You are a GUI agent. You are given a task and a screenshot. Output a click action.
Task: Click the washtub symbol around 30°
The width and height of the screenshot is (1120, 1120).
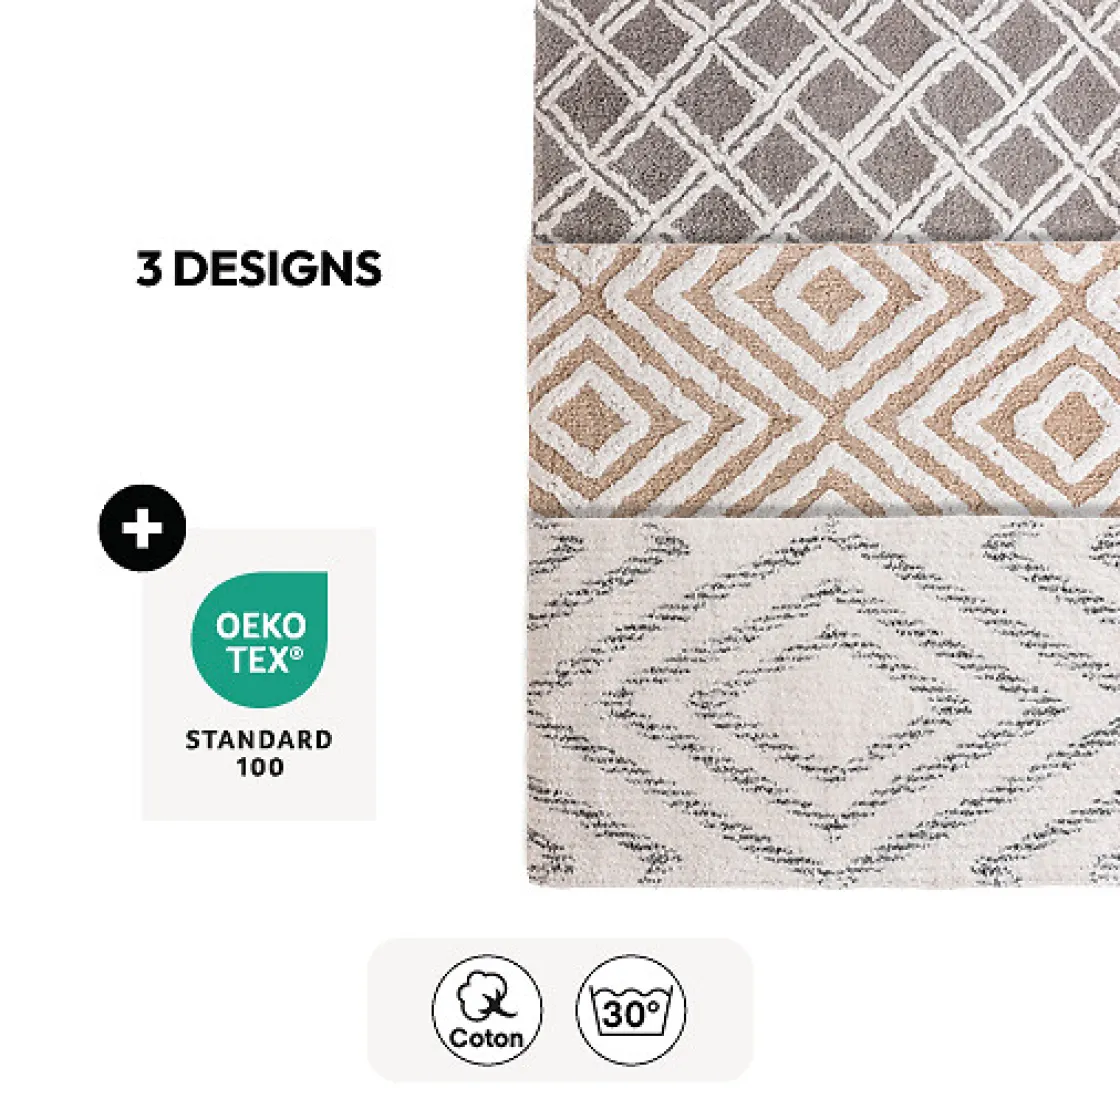[x=631, y=1011]
